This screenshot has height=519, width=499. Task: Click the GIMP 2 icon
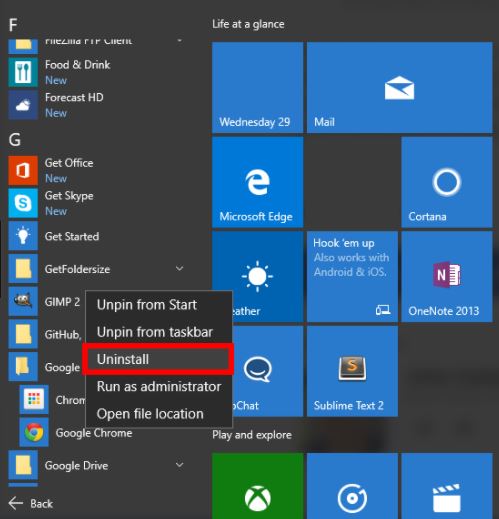pos(23,301)
